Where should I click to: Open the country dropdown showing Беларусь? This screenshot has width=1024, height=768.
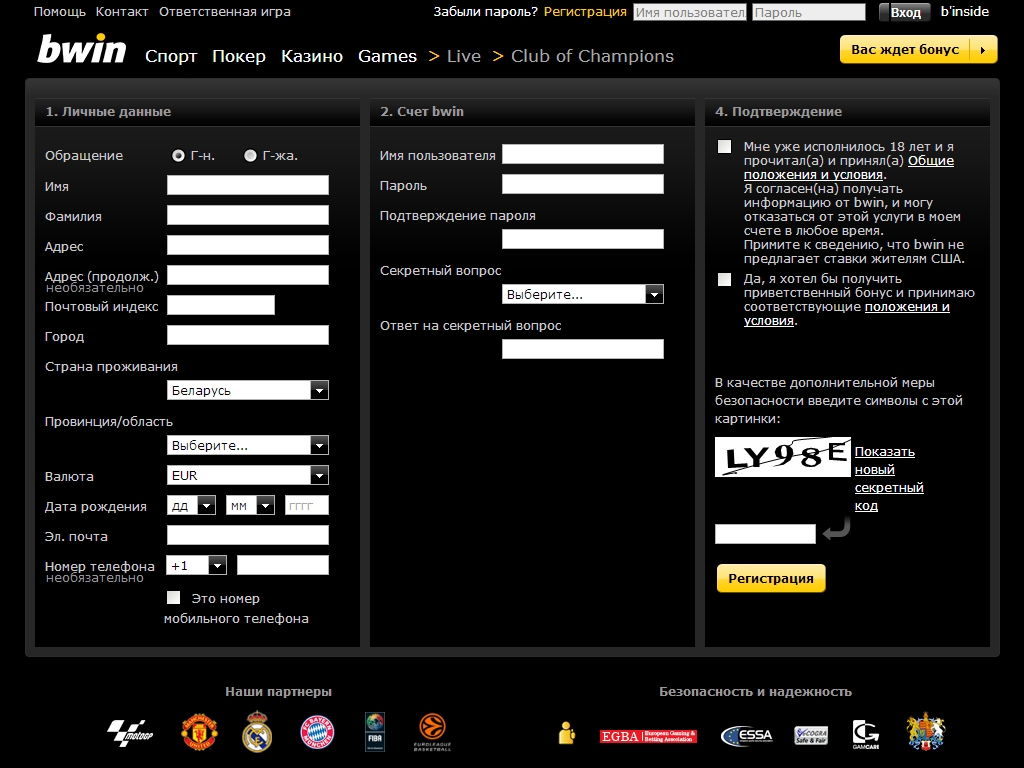click(247, 390)
